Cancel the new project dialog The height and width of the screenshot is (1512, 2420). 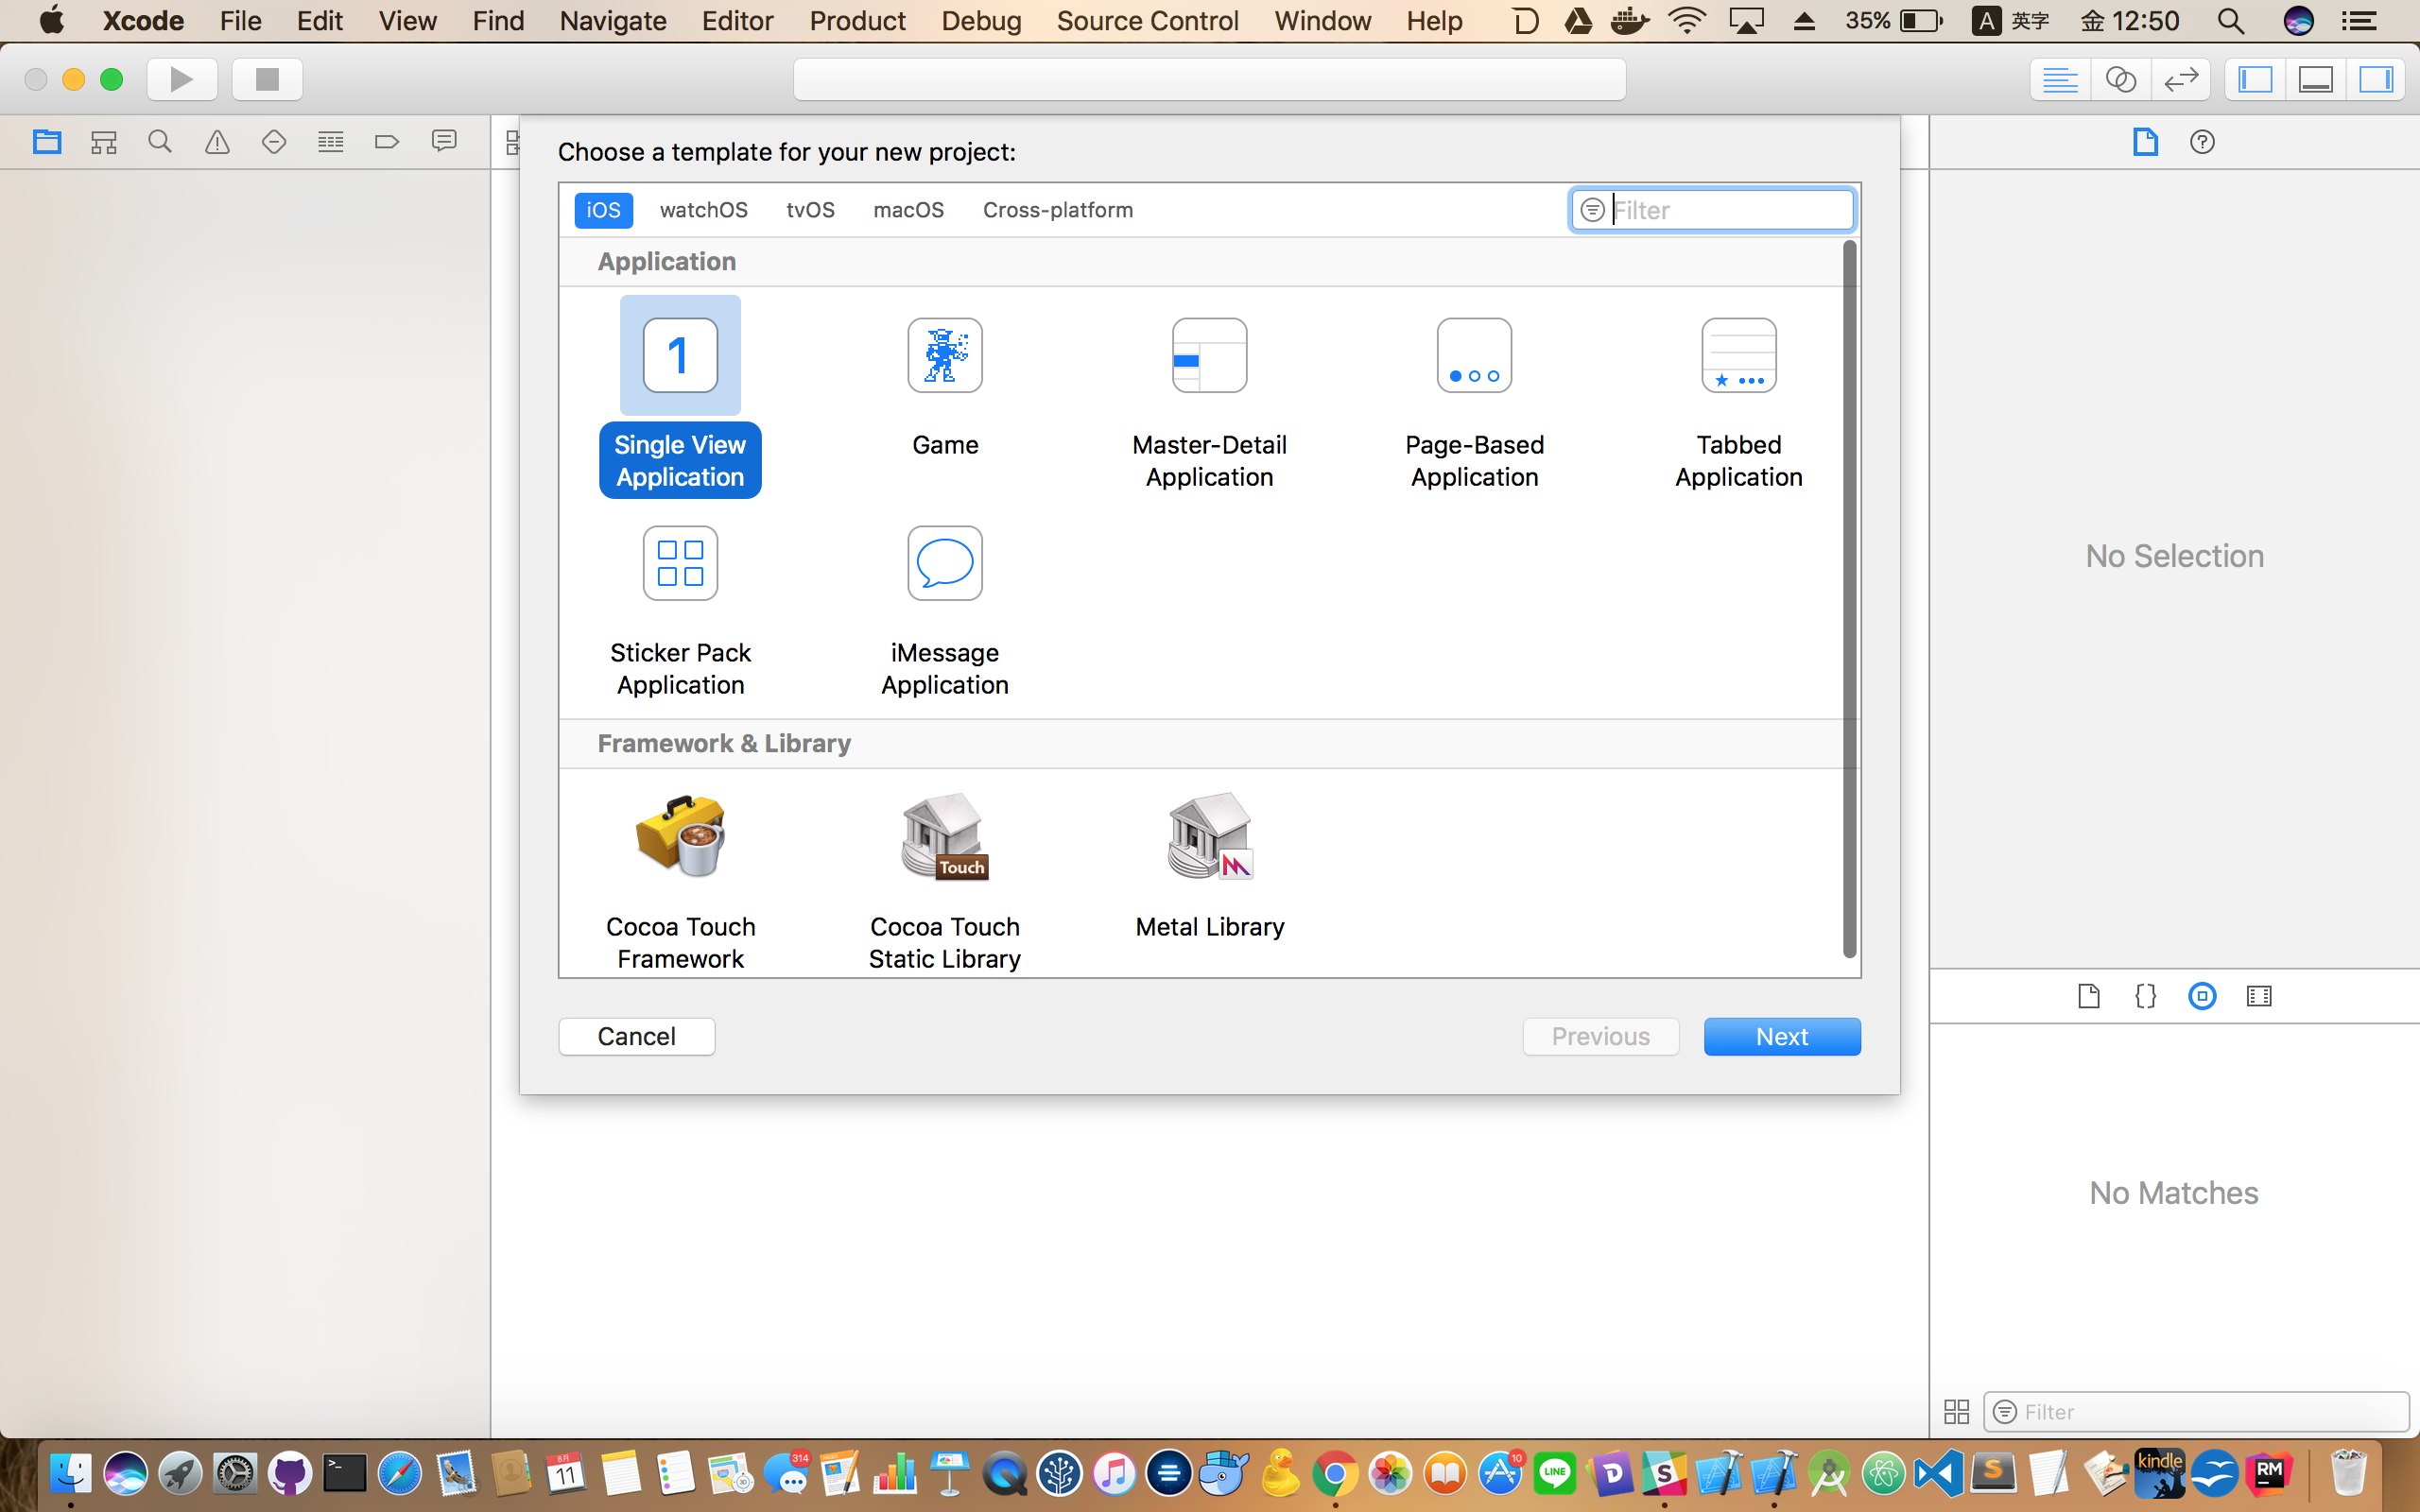click(x=636, y=1036)
